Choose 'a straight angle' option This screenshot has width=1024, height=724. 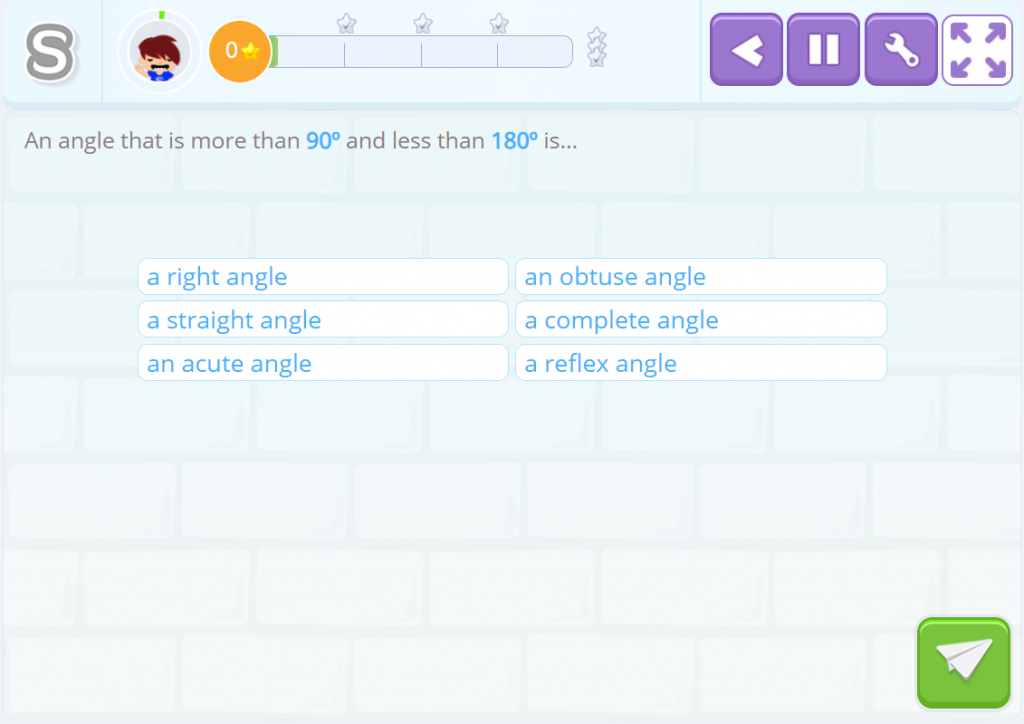click(322, 319)
